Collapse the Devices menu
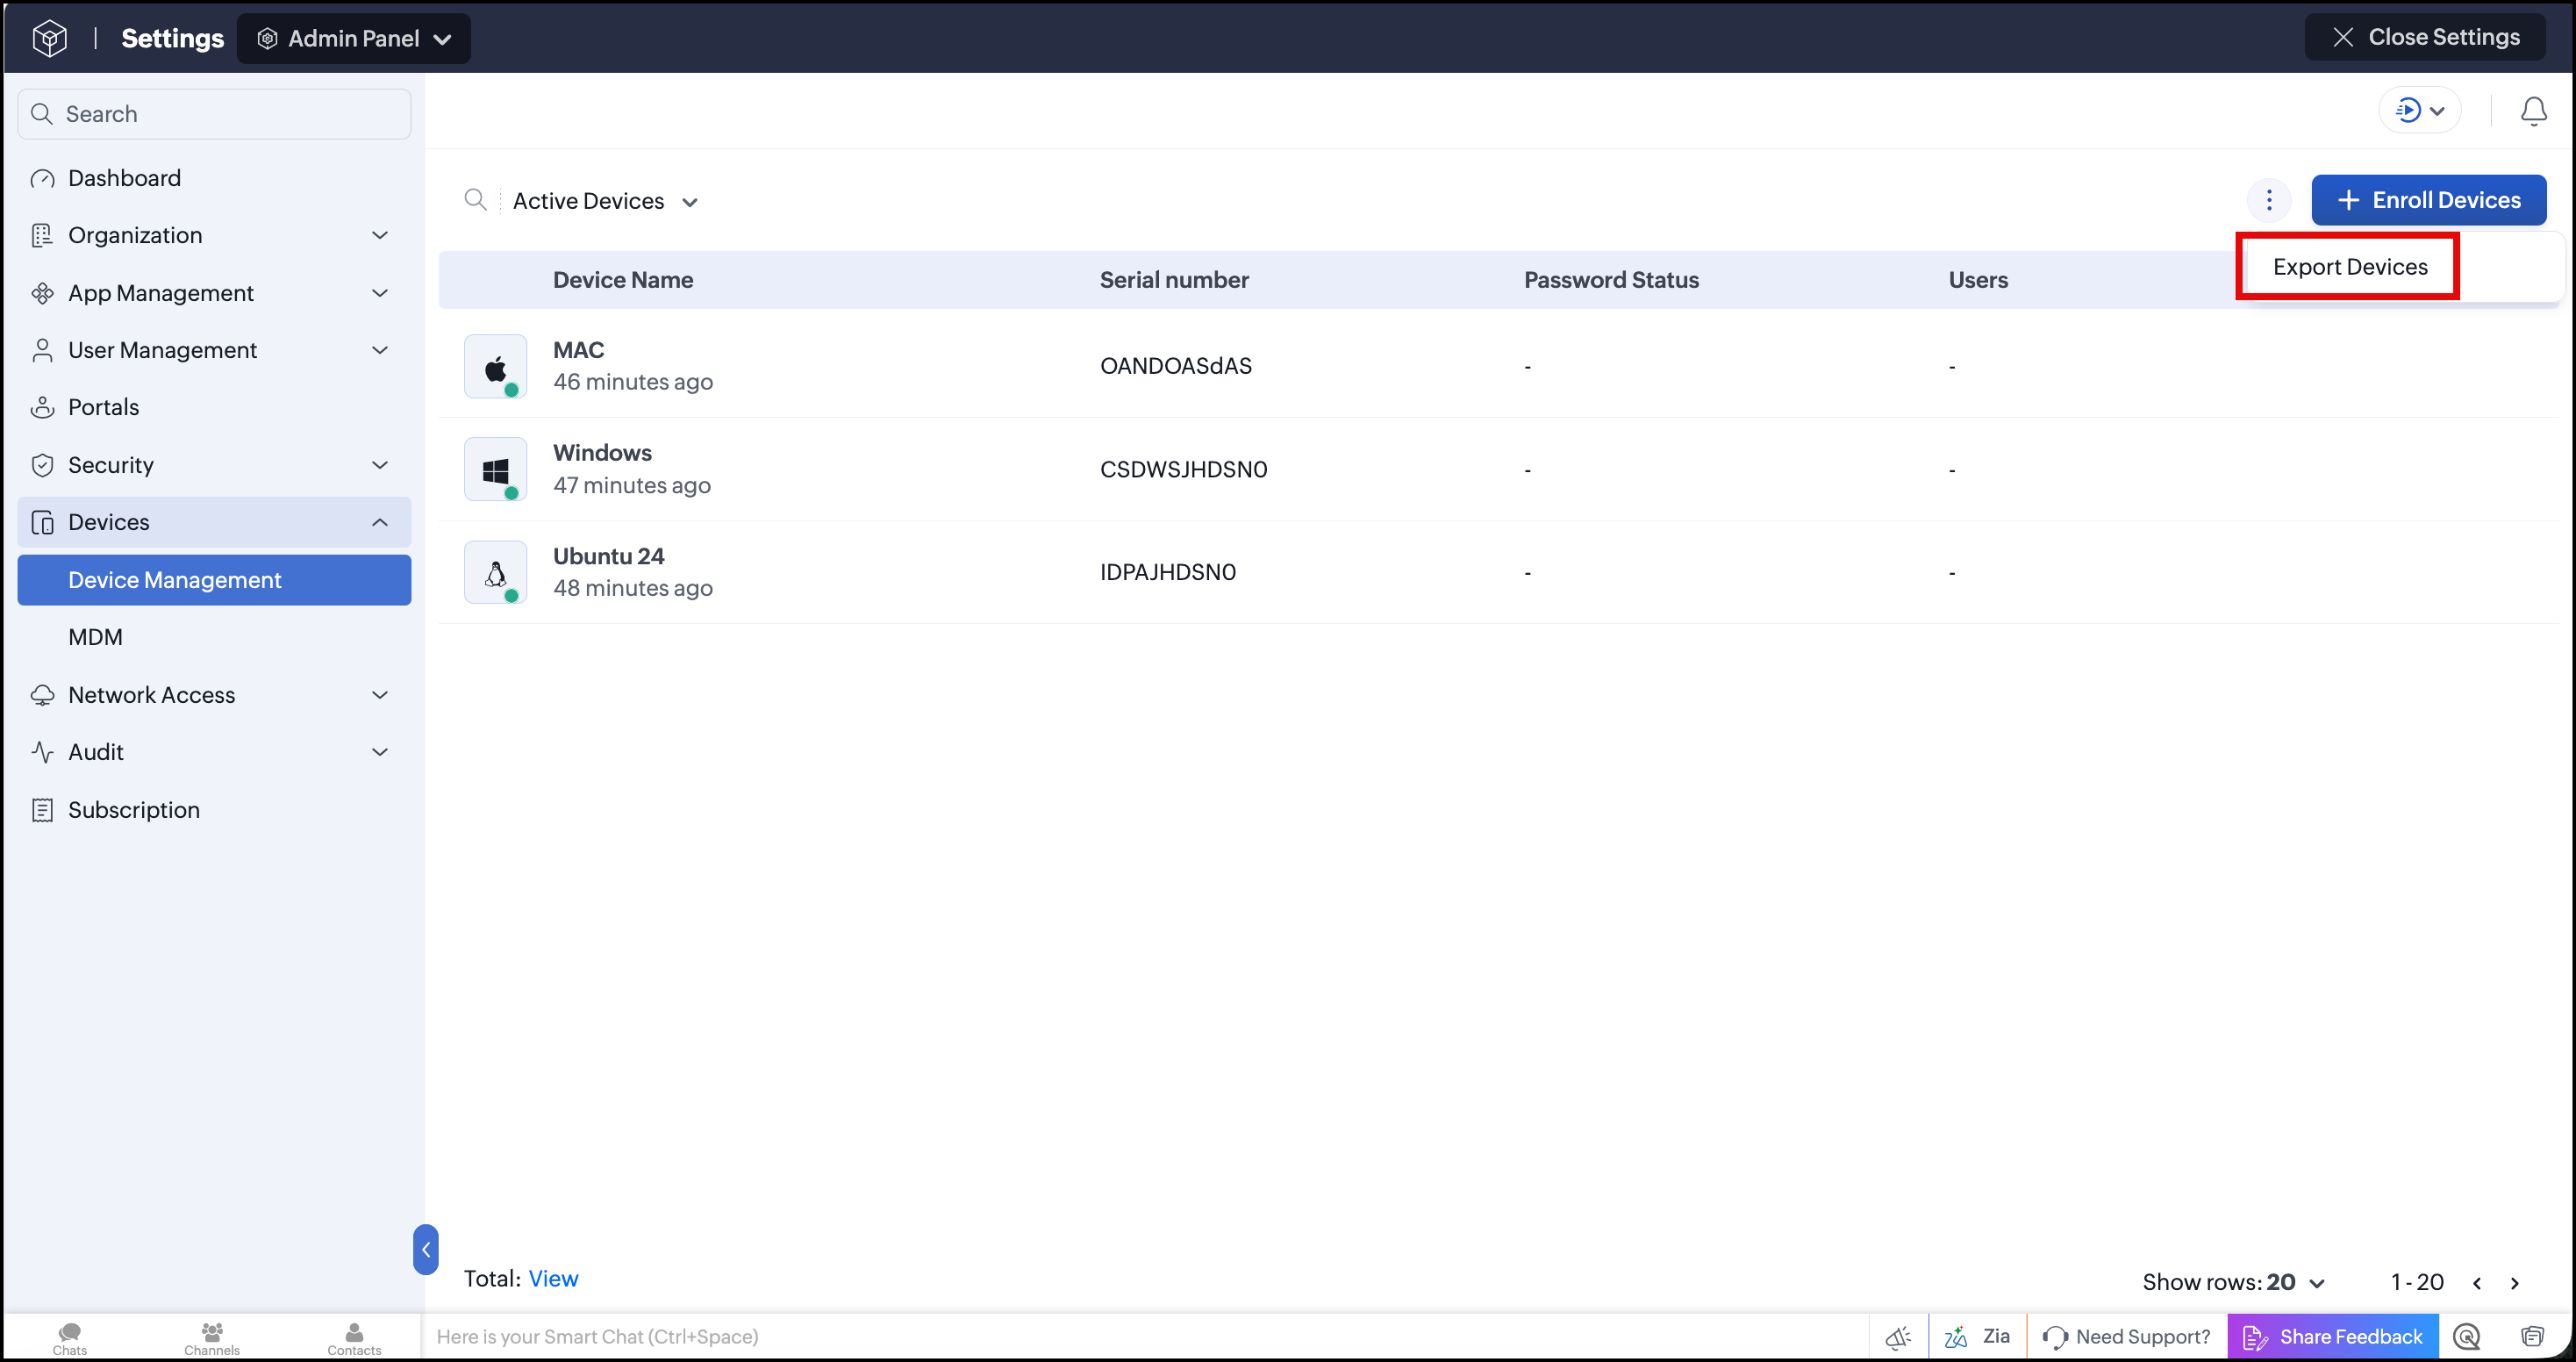 point(214,522)
